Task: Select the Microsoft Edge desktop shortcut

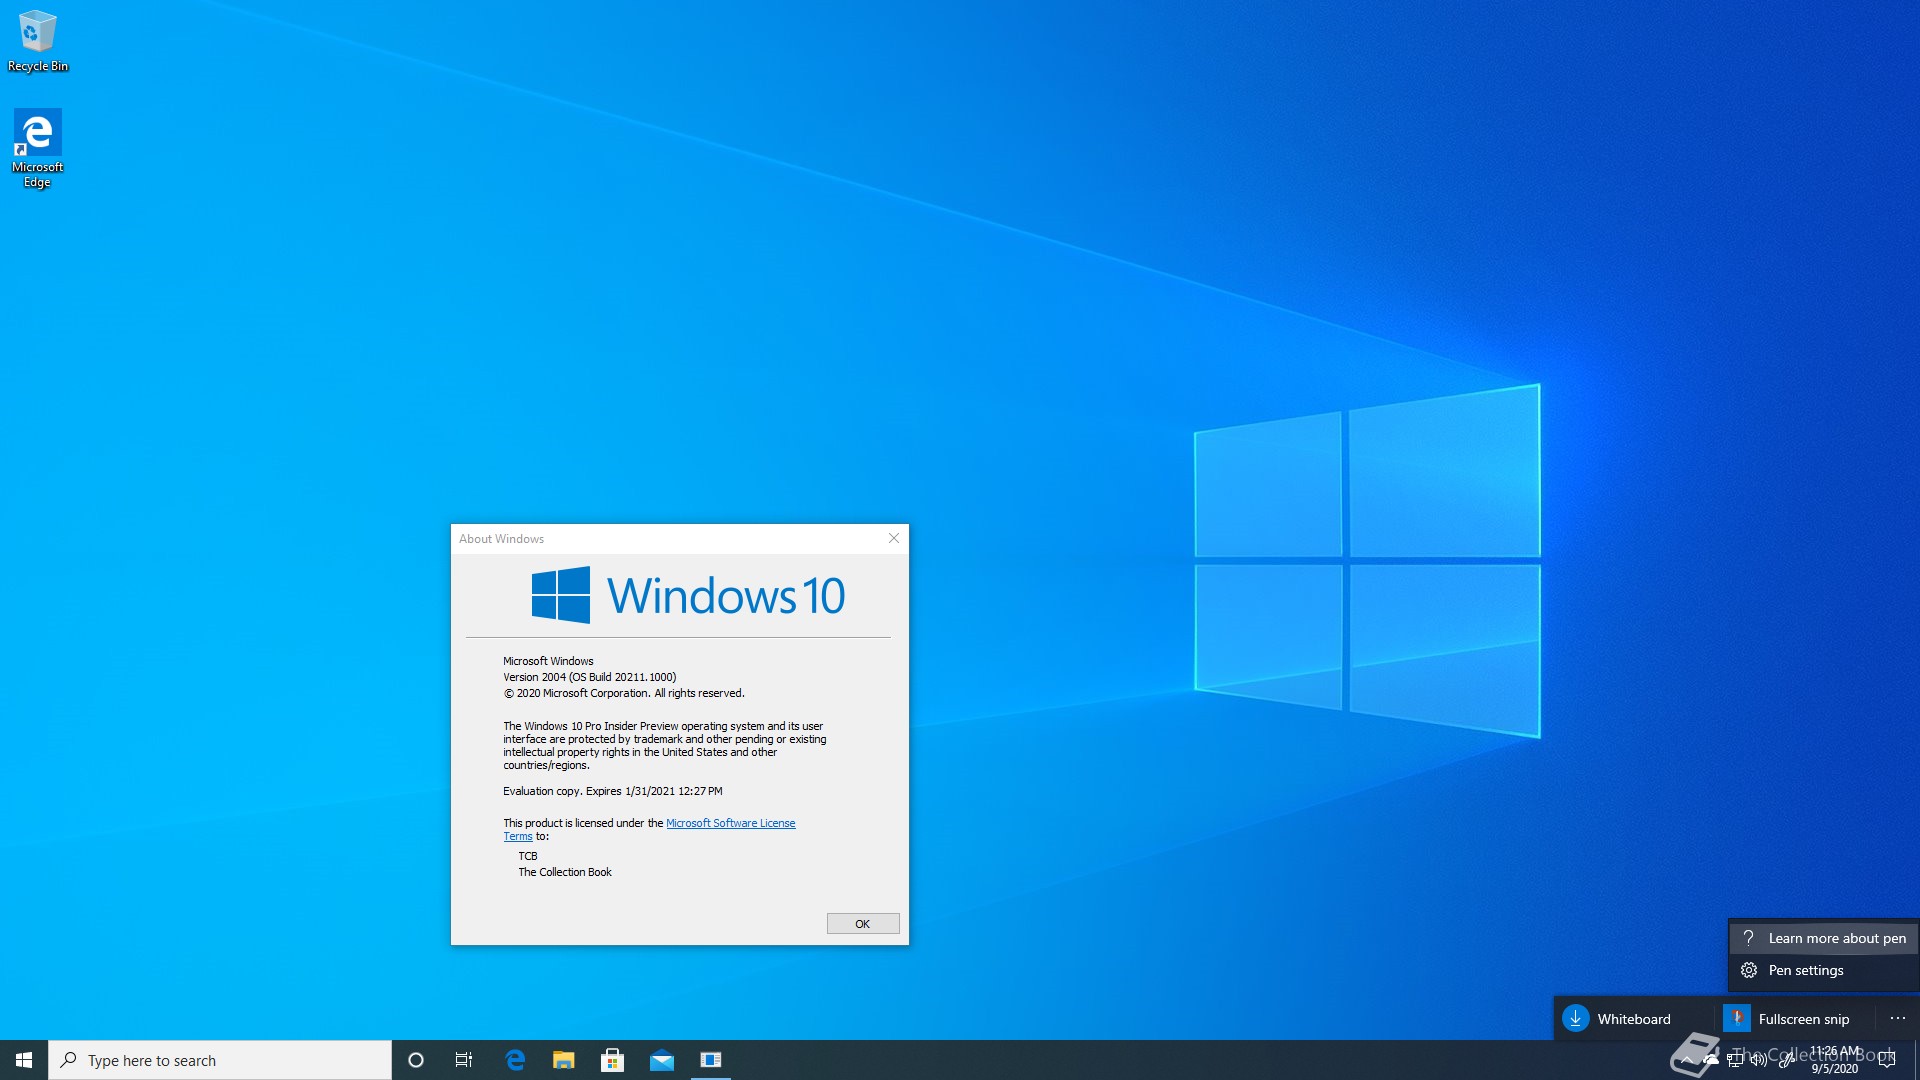Action: point(37,148)
